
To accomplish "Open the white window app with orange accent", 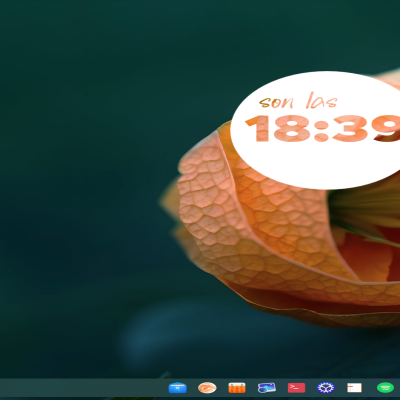I will pyautogui.click(x=354, y=388).
